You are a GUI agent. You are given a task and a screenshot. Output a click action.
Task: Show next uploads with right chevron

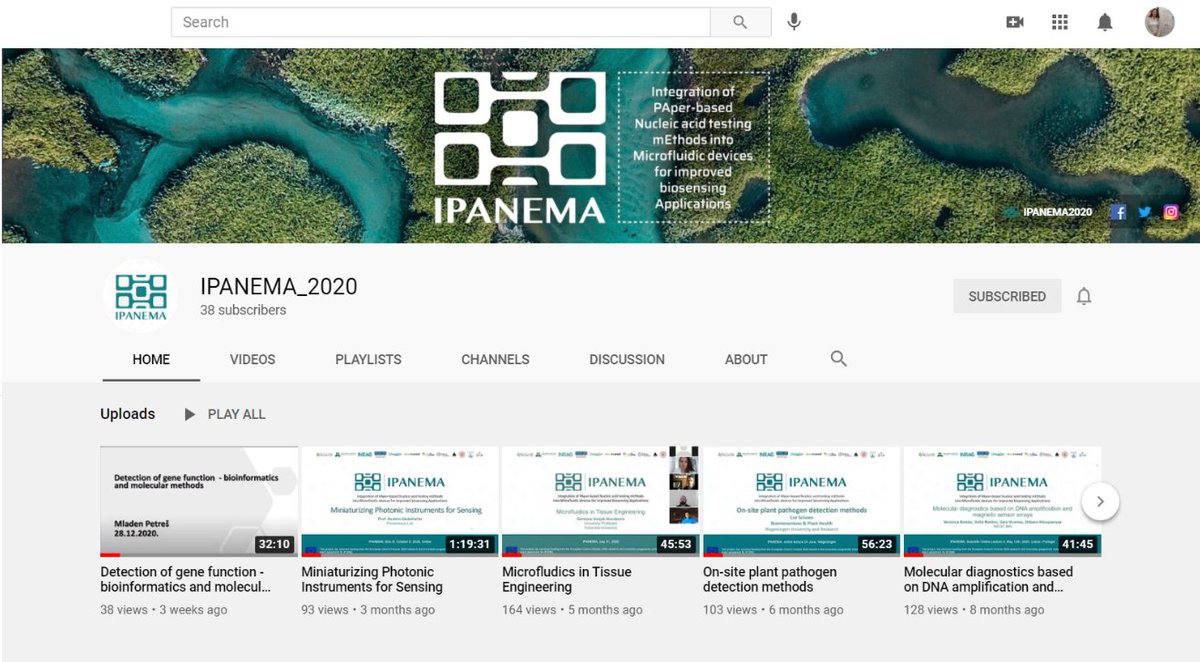pos(1100,501)
